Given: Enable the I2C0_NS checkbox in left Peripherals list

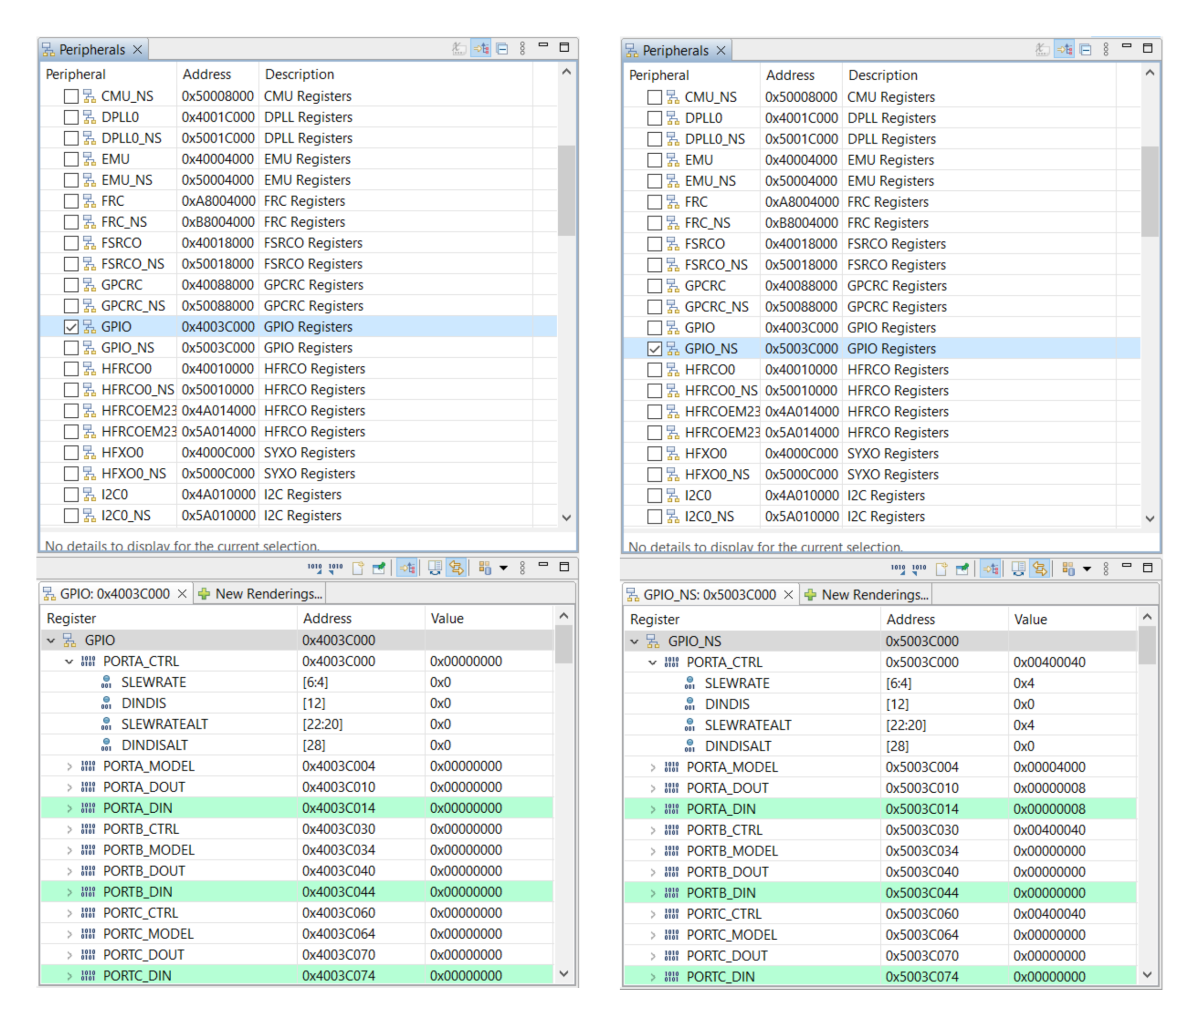Looking at the screenshot, I should click(x=71, y=516).
